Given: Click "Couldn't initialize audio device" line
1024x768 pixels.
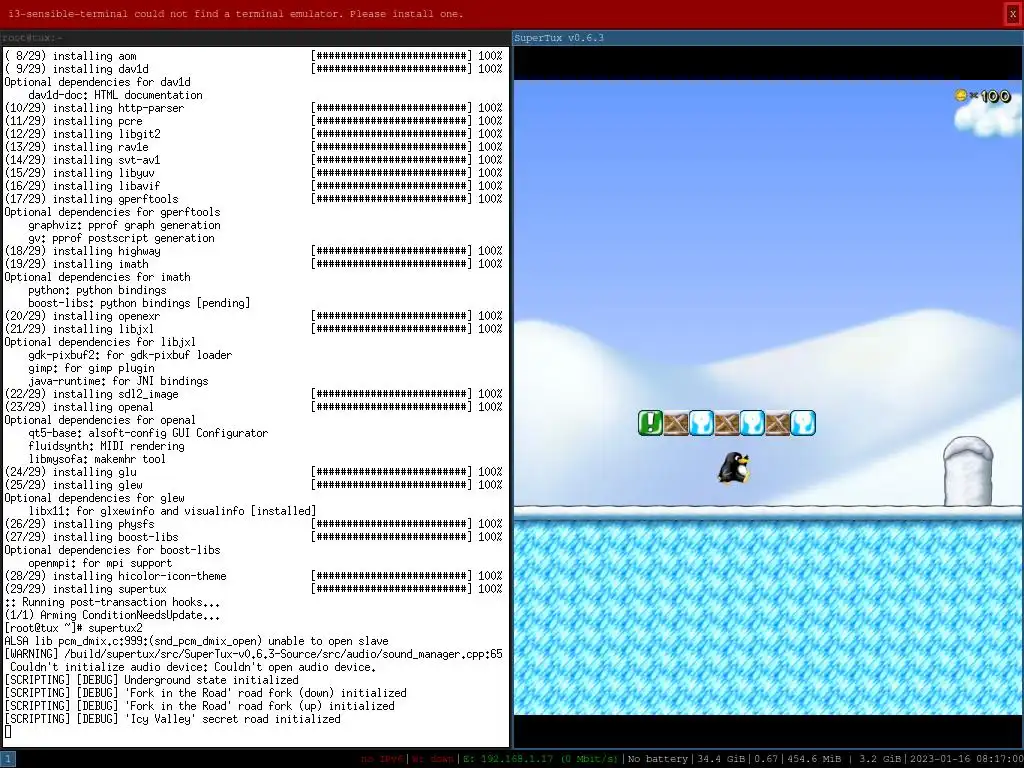Looking at the screenshot, I should (x=193, y=667).
